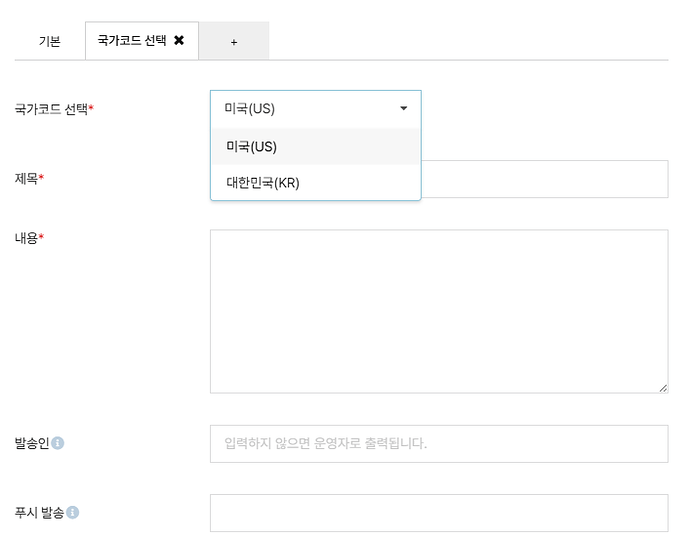Screen dimensions: 690x538
Task: Click the 발송인 label text
Action: pos(32,443)
